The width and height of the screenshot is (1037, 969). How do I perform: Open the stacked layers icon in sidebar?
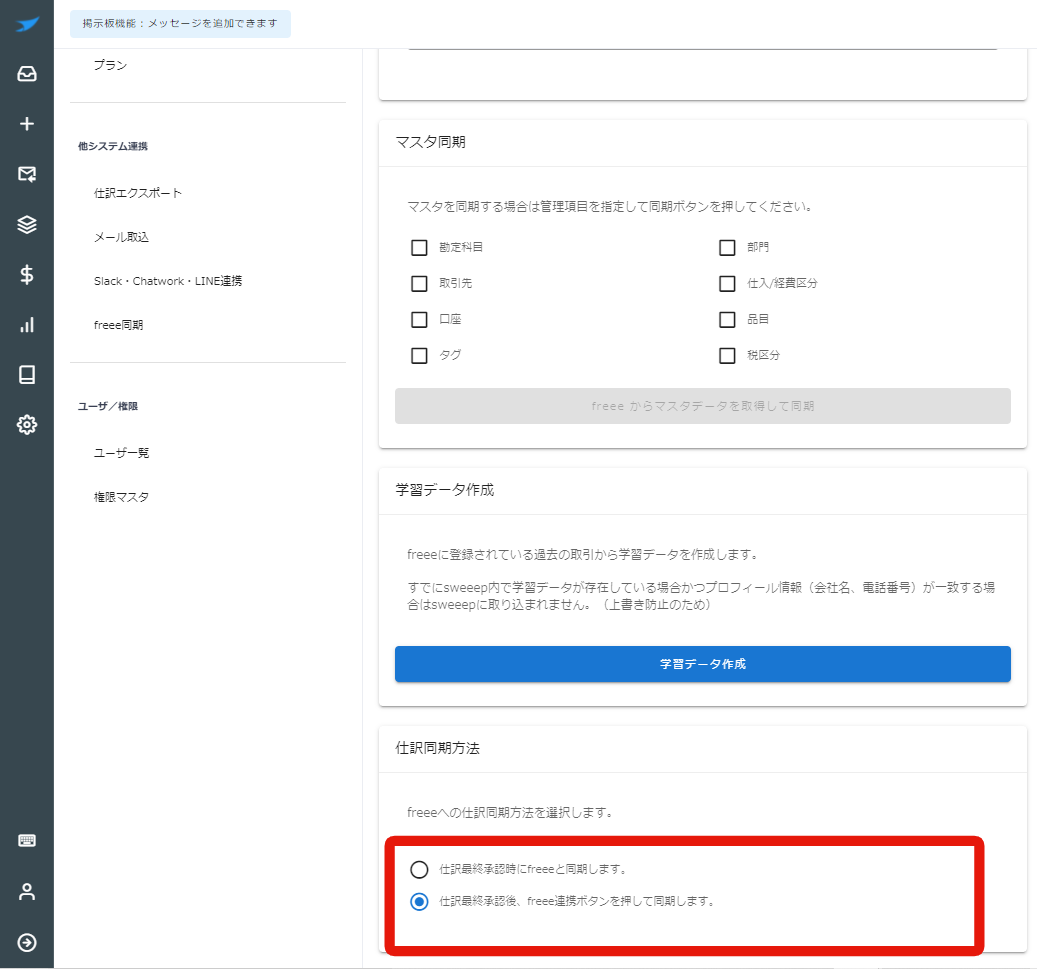pyautogui.click(x=27, y=224)
